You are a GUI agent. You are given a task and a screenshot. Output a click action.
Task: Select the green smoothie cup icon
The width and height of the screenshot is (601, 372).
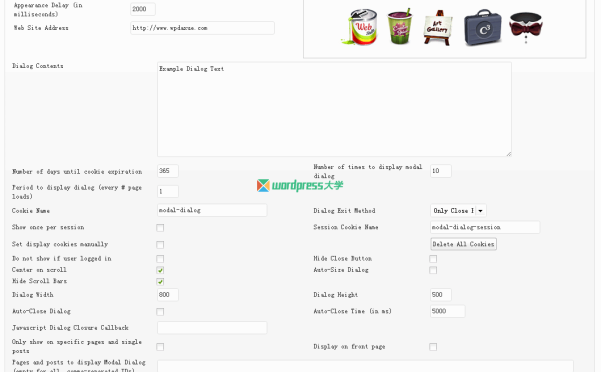click(399, 26)
